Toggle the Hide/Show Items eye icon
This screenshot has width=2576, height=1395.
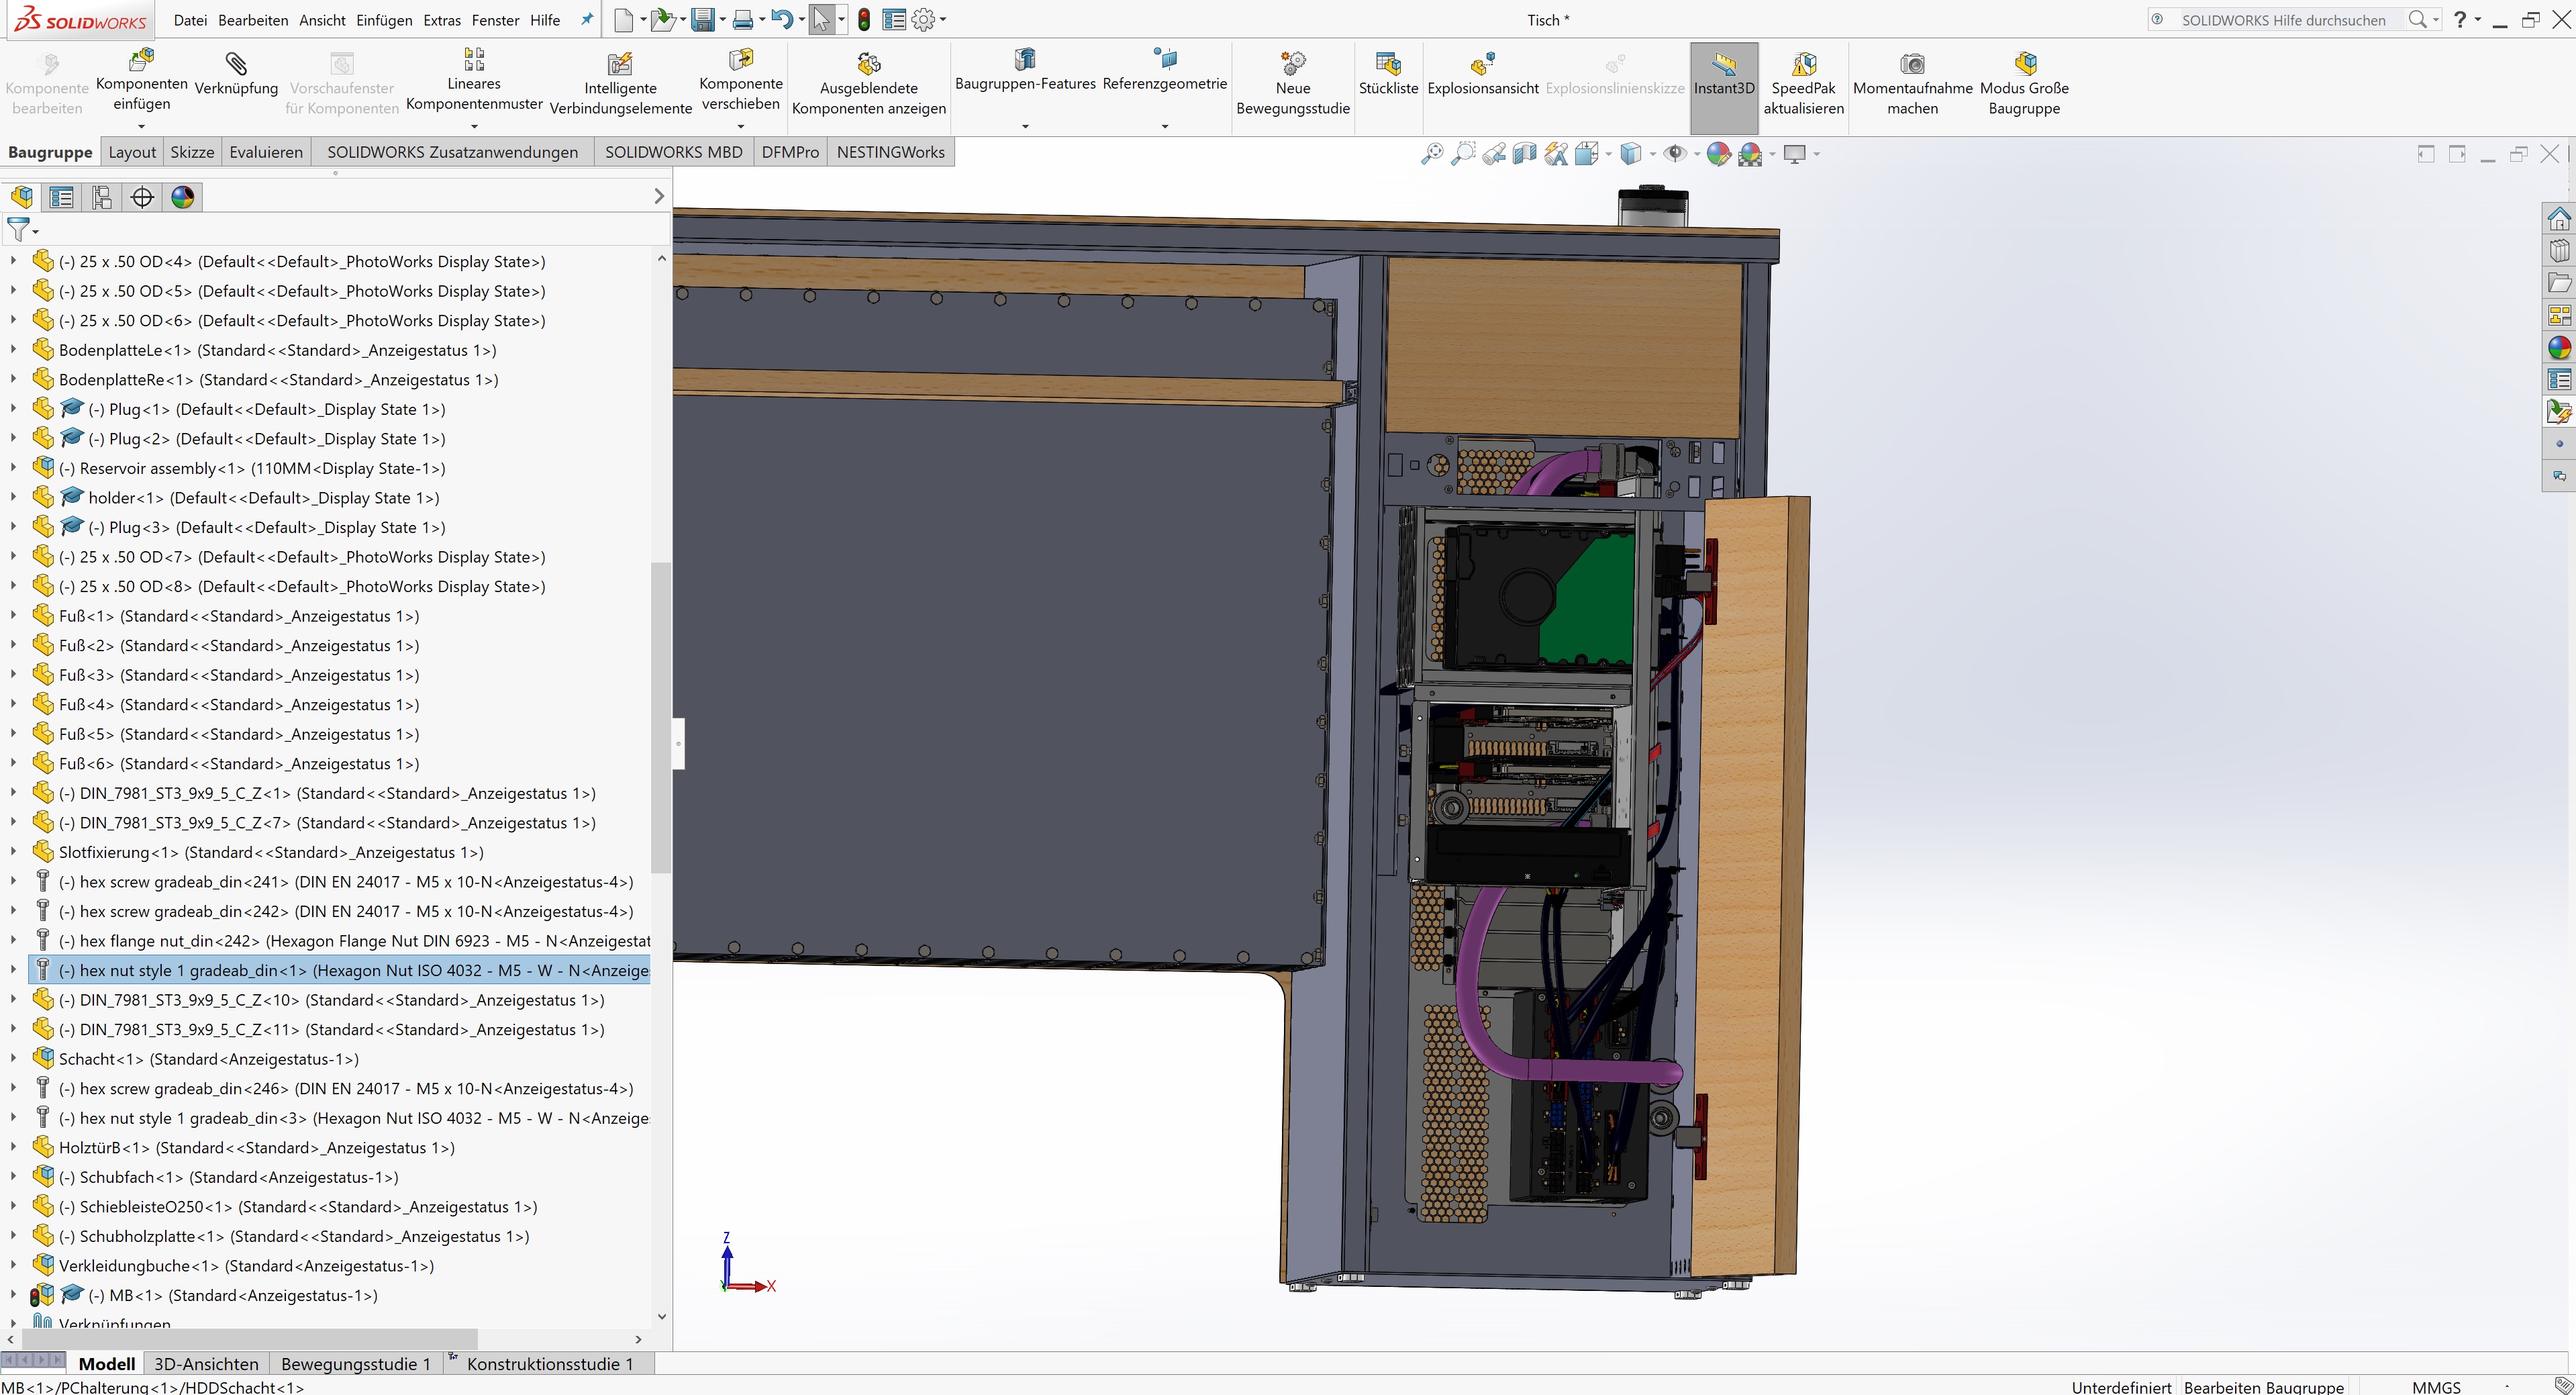(x=1675, y=154)
